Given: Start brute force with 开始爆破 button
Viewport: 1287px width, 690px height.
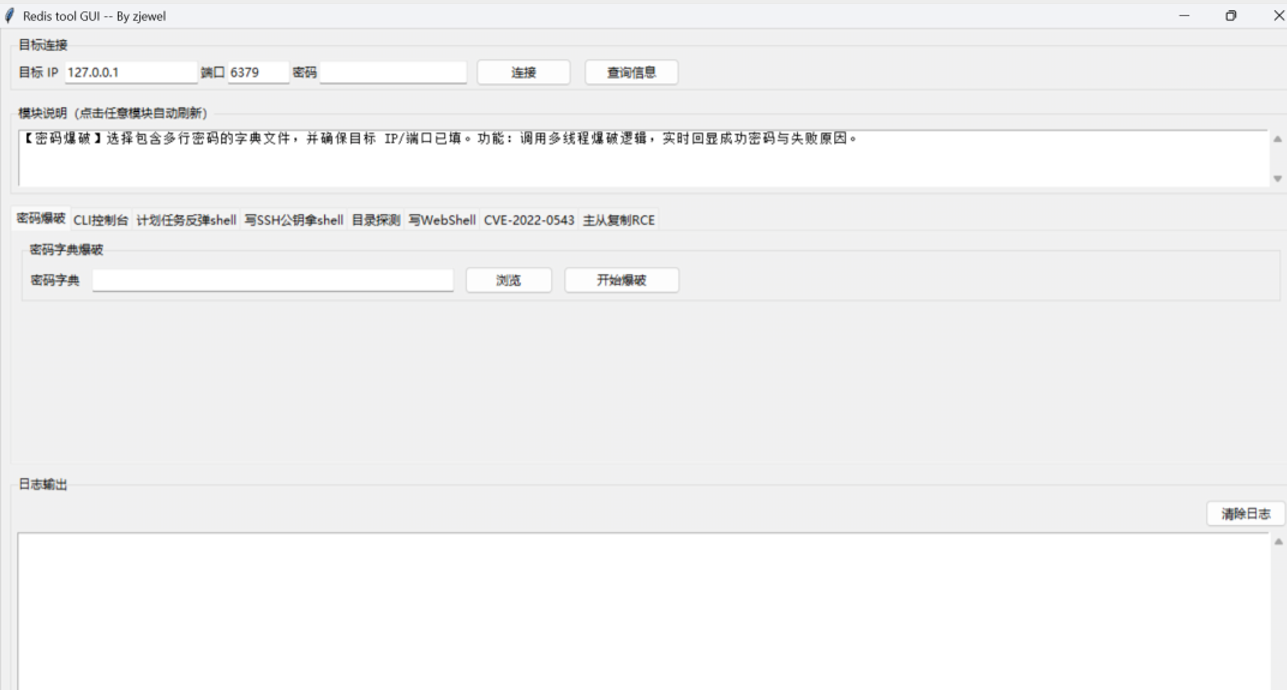Looking at the screenshot, I should [x=621, y=280].
